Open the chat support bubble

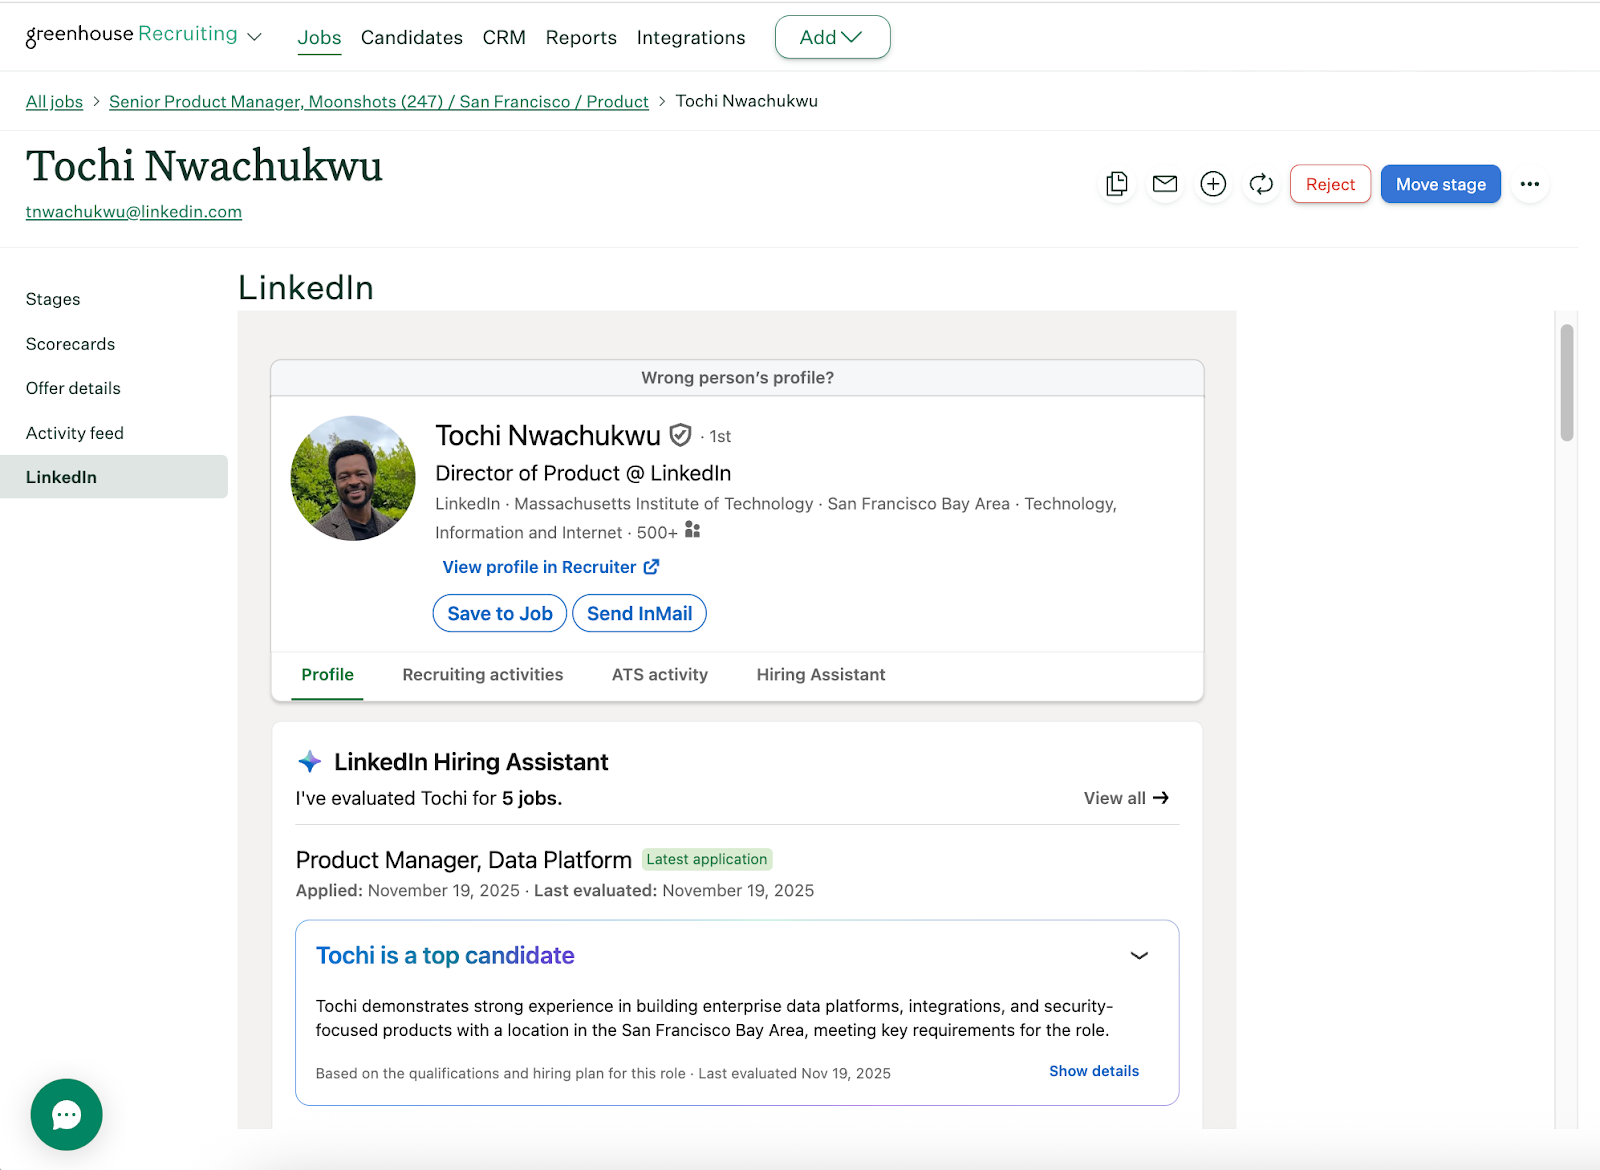[66, 1114]
